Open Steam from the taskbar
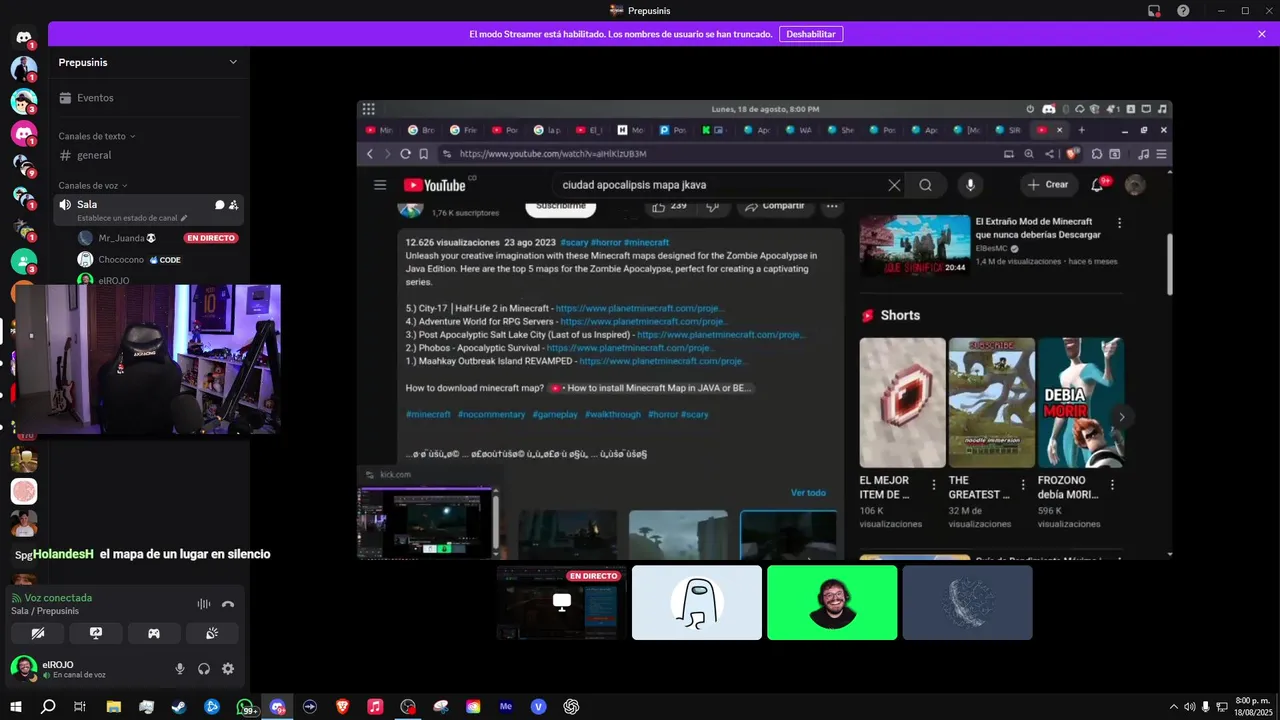This screenshot has width=1280, height=720. (x=179, y=706)
